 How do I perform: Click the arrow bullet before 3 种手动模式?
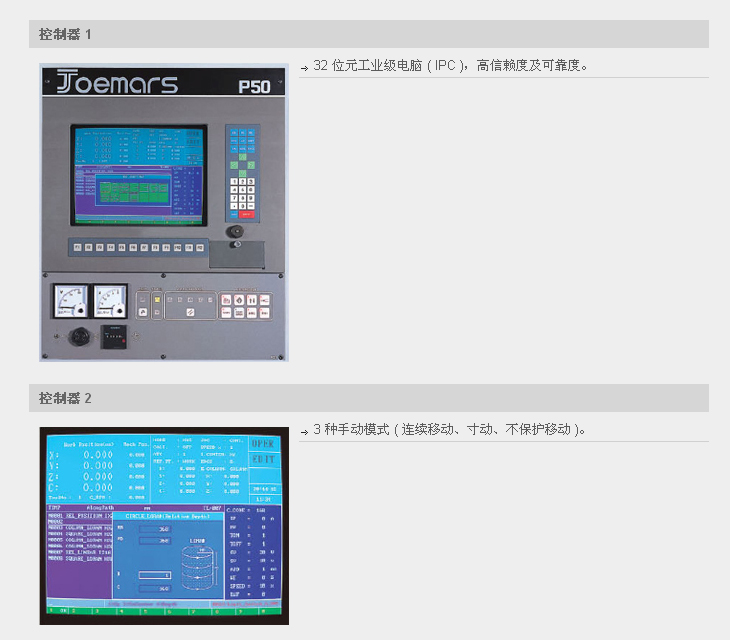tap(304, 431)
